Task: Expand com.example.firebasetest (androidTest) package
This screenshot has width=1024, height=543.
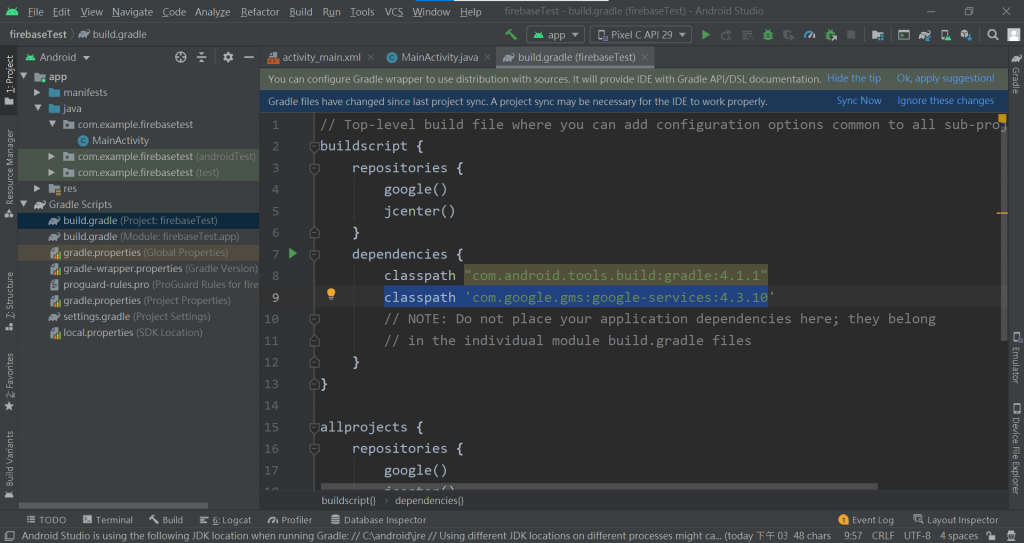Action: (x=52, y=156)
